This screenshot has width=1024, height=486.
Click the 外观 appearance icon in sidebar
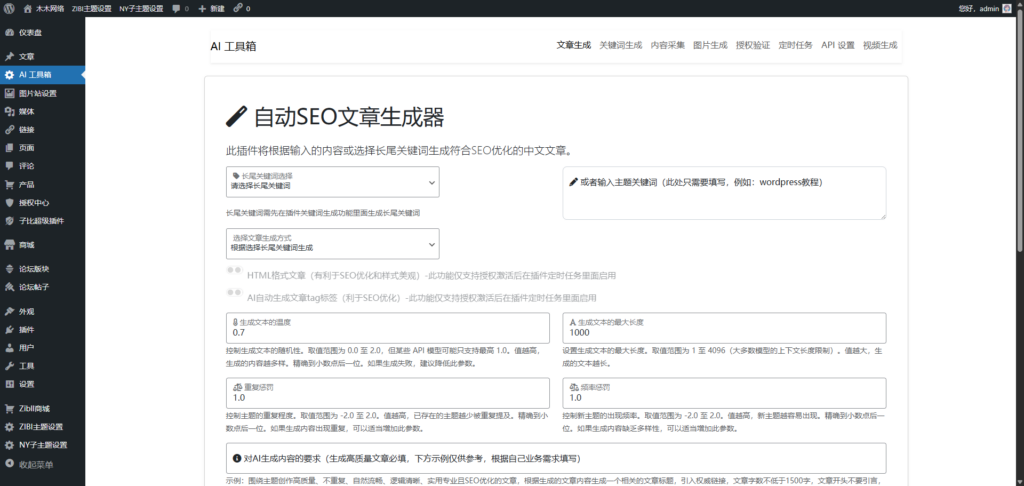(x=9, y=311)
